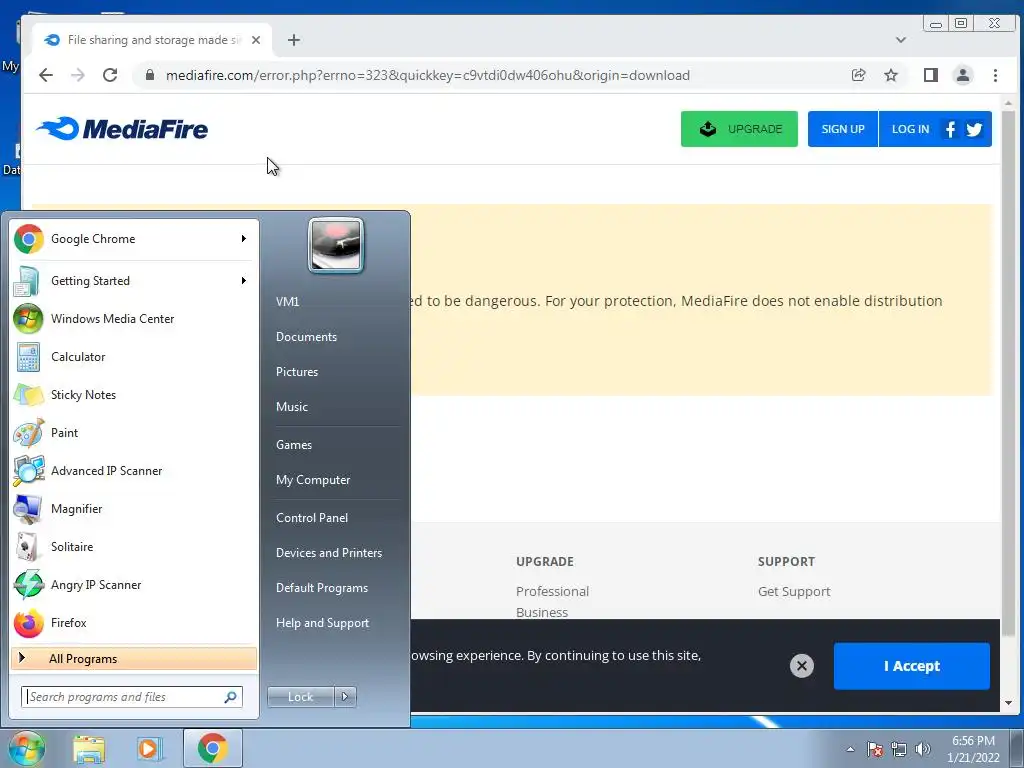This screenshot has height=768, width=1024.
Task: Open Sticky Notes
Action: (x=134, y=394)
